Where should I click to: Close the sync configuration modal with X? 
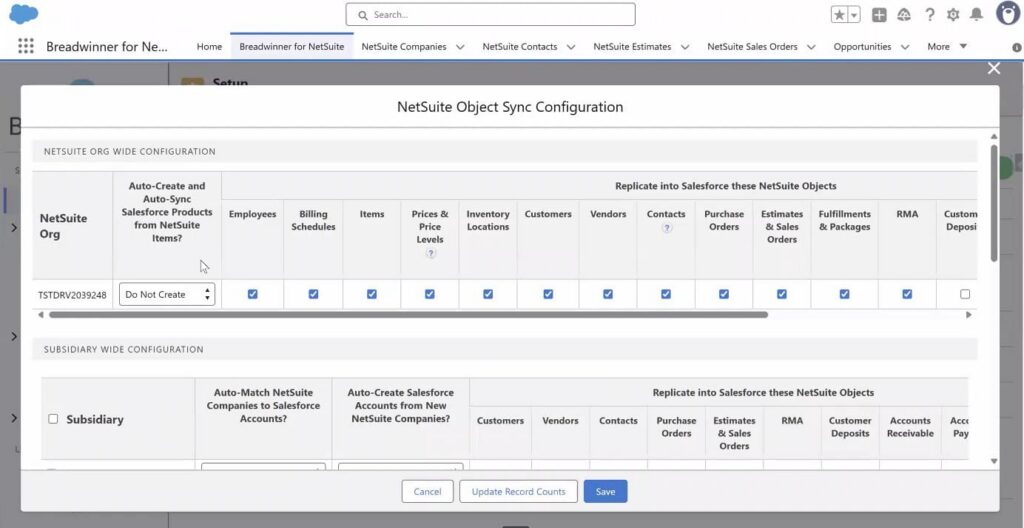(994, 68)
